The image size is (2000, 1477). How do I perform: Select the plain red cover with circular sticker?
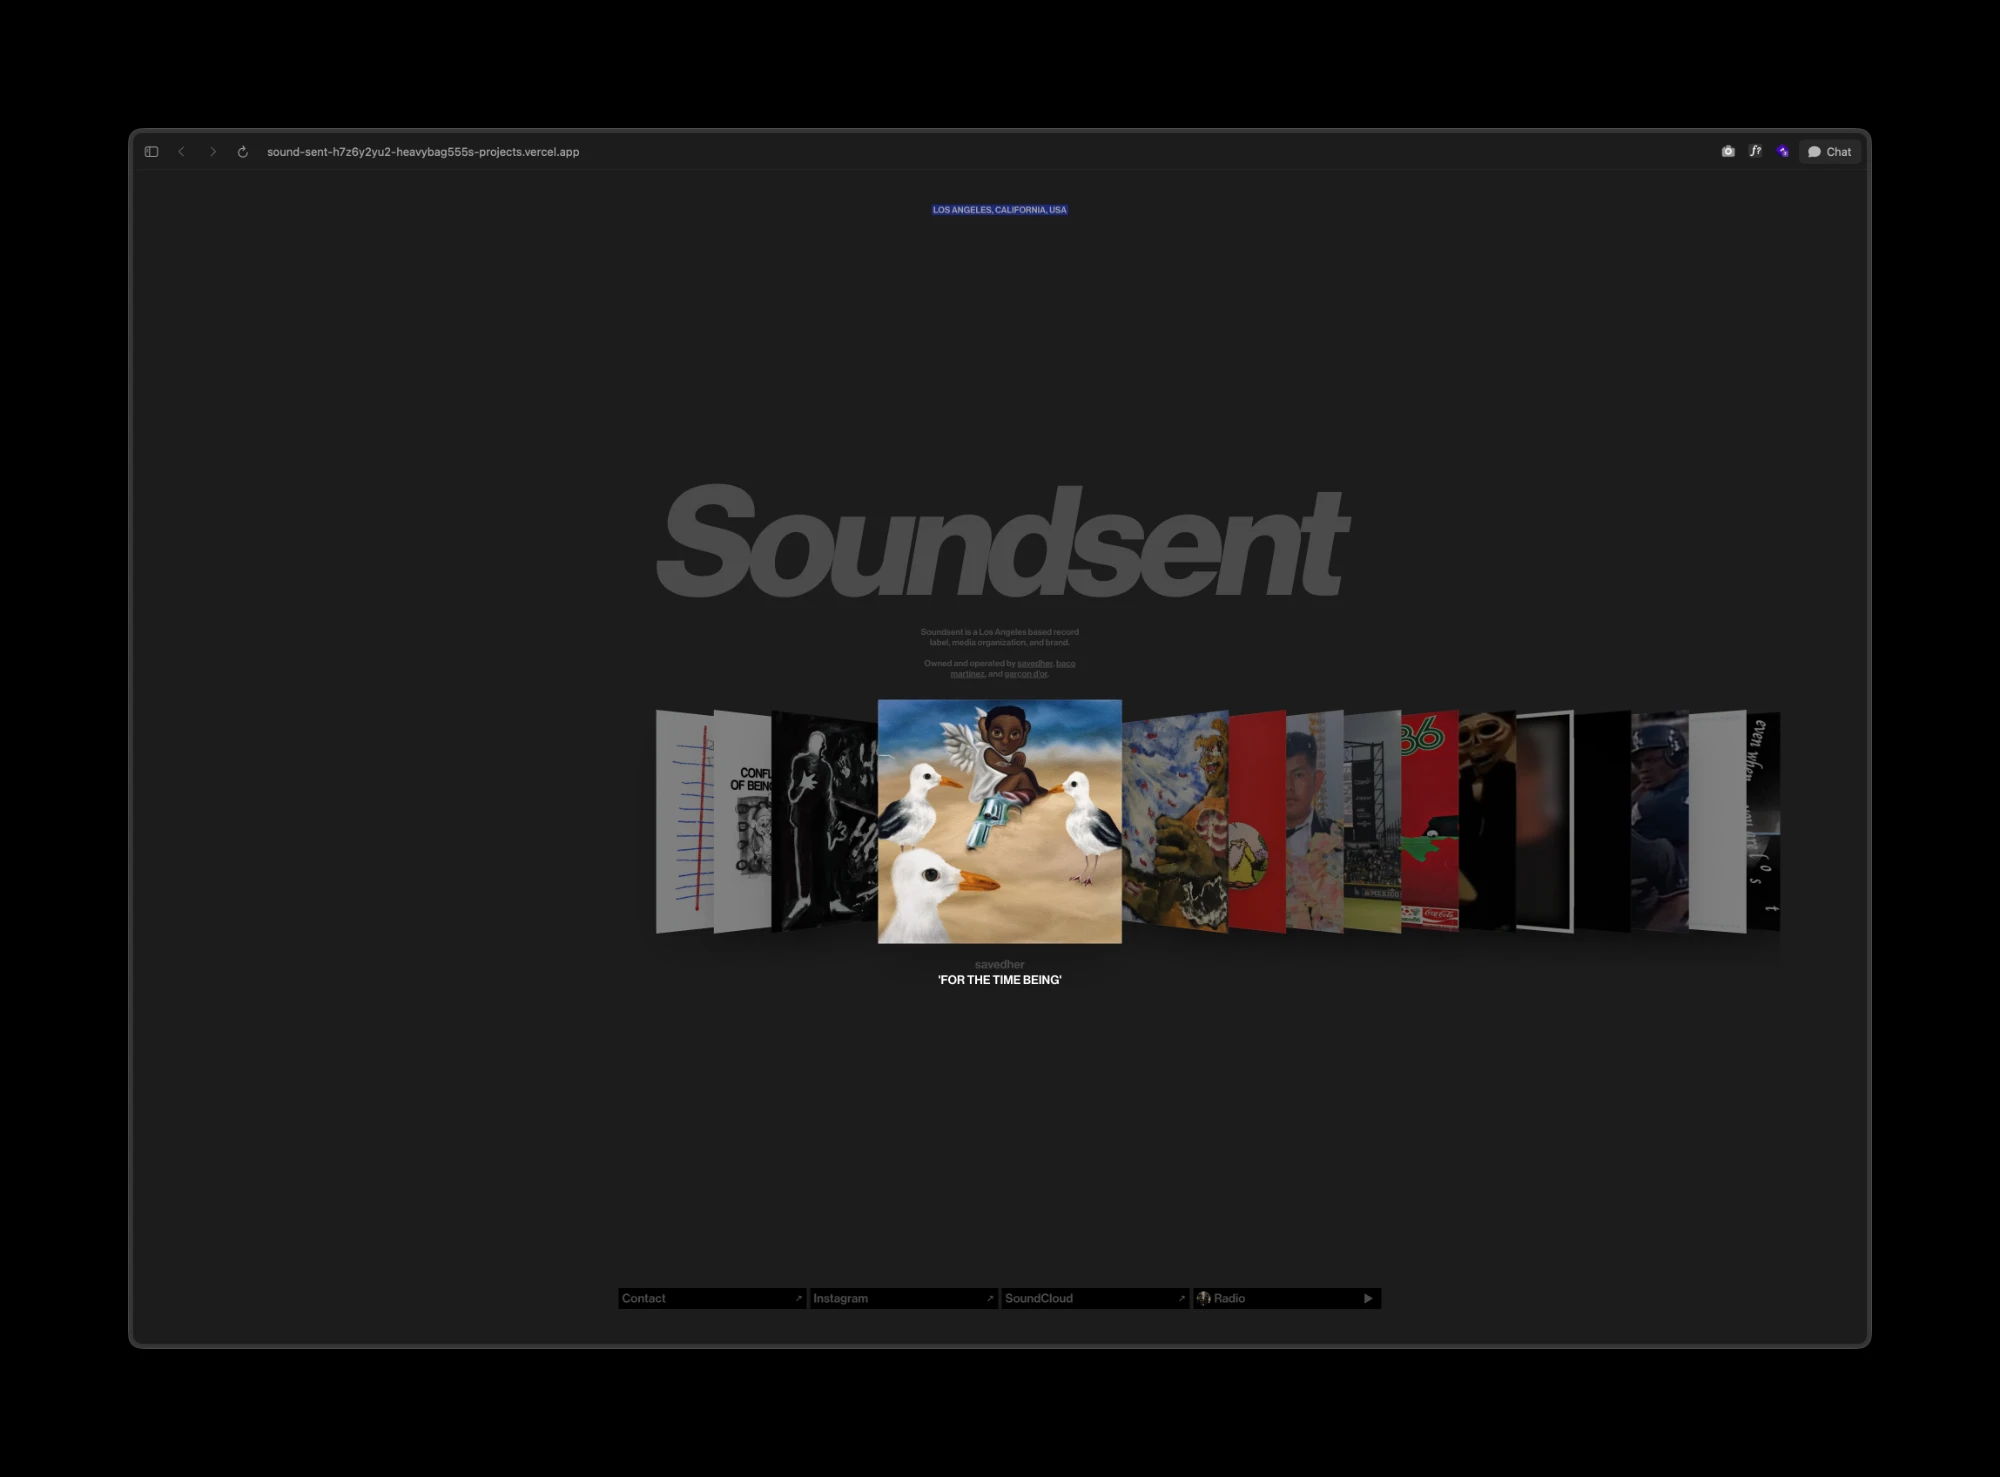click(x=1257, y=821)
